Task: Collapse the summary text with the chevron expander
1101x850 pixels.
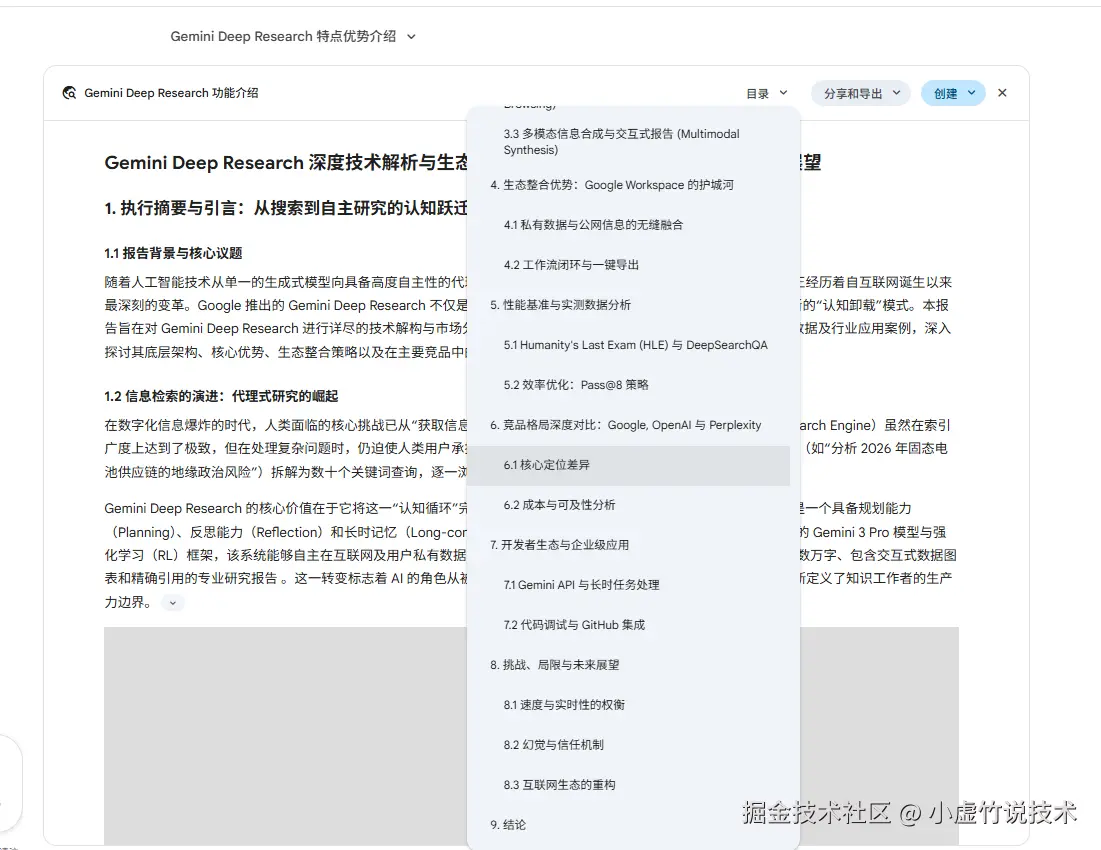Action: click(x=172, y=603)
